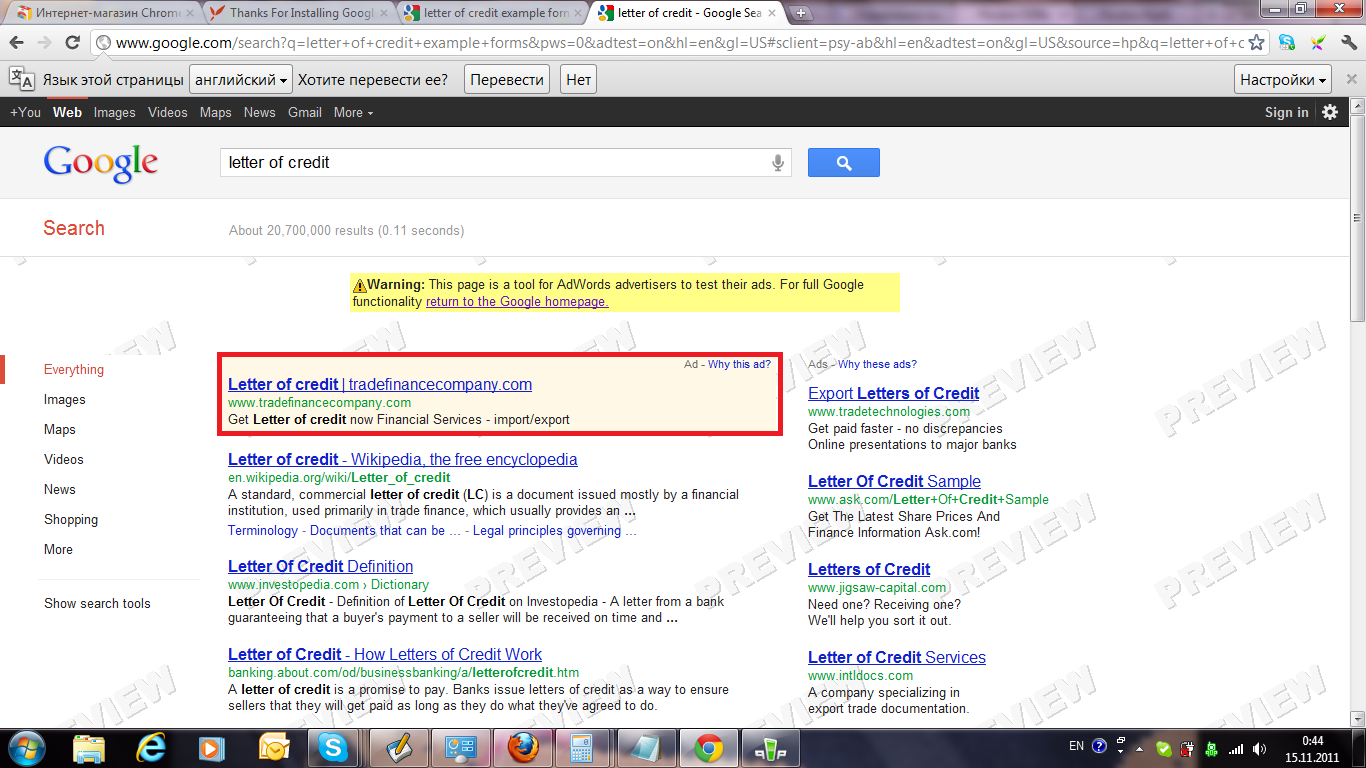The width and height of the screenshot is (1366, 768).
Task: Open 'Letter Of Credit Definition' result
Action: click(320, 566)
